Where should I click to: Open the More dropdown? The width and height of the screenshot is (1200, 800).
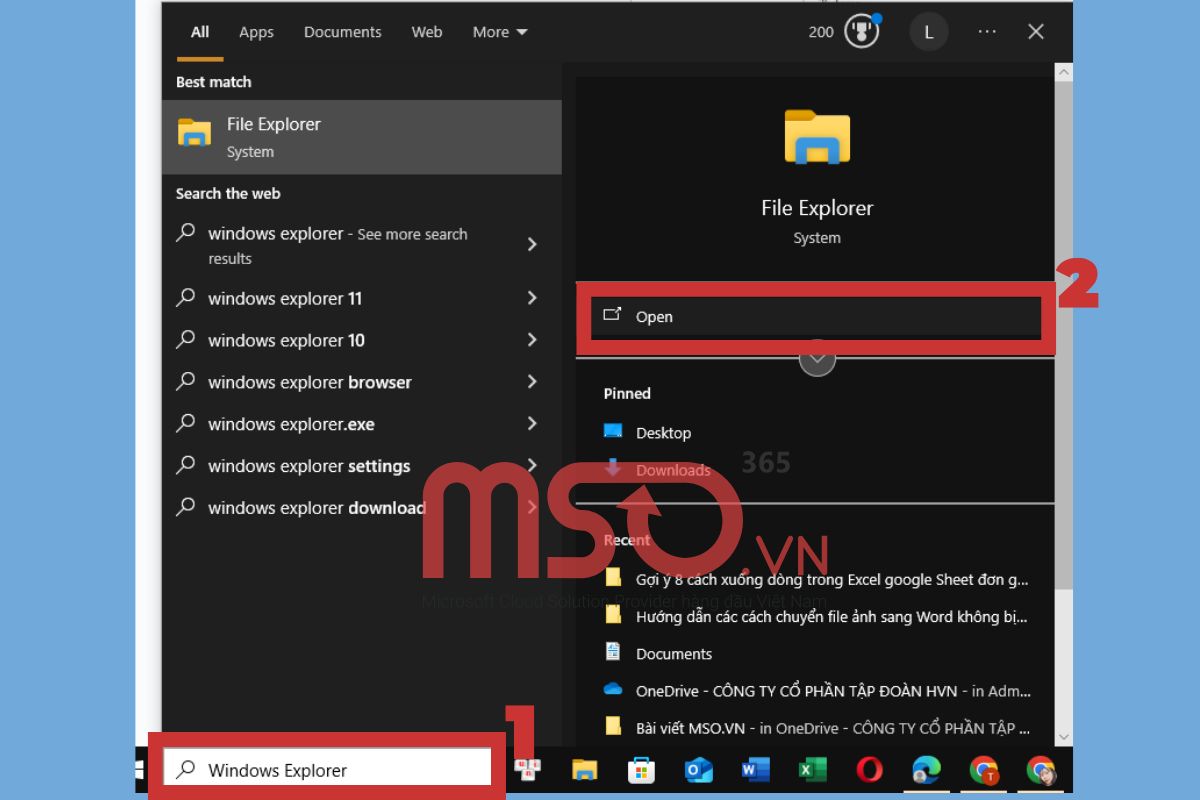coord(500,32)
